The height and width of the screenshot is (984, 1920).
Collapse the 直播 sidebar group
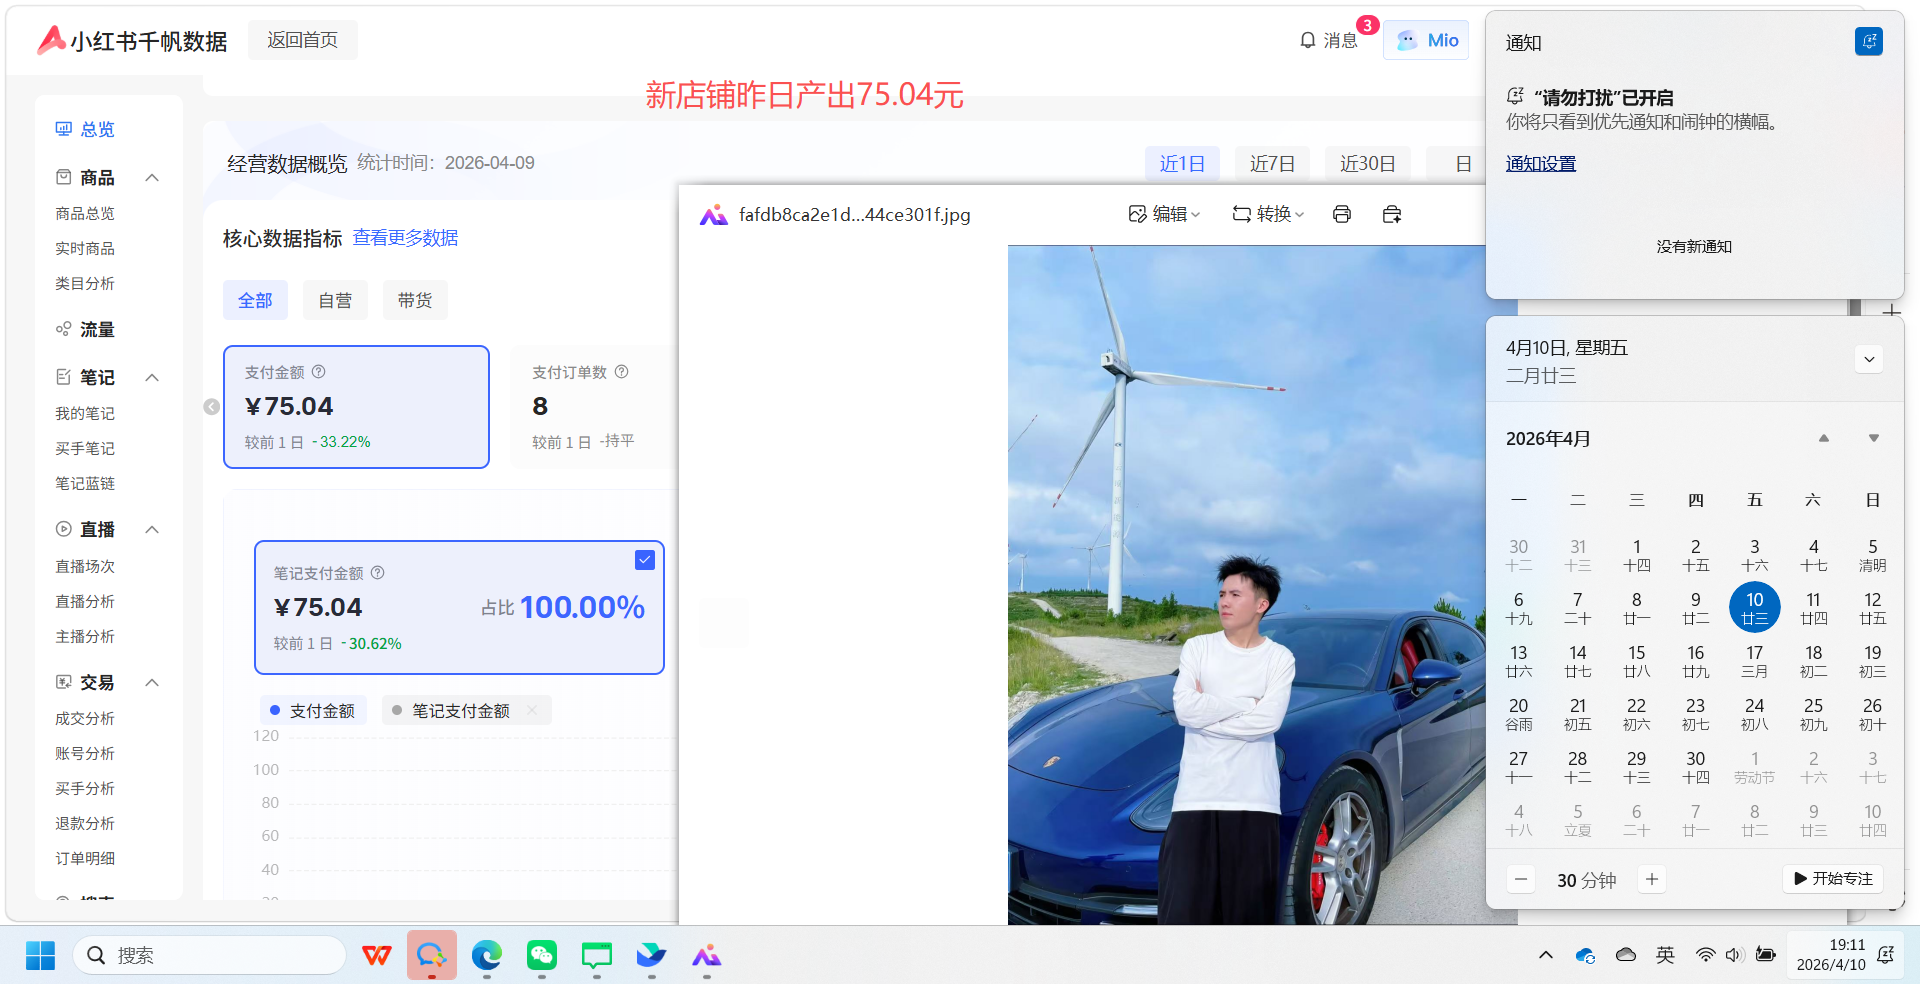(152, 529)
